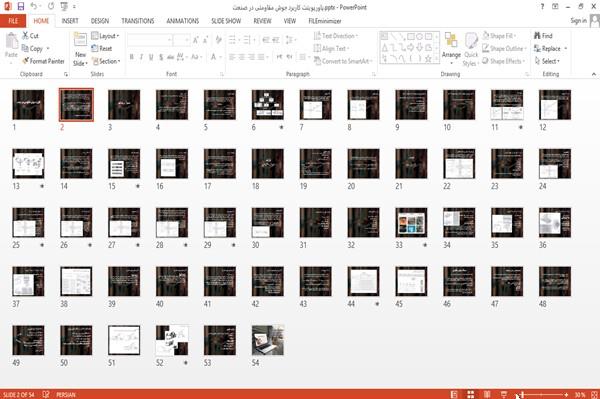Image resolution: width=600 pixels, height=399 pixels.
Task: Switch to the ANIMATIONS tab
Action: pos(183,21)
